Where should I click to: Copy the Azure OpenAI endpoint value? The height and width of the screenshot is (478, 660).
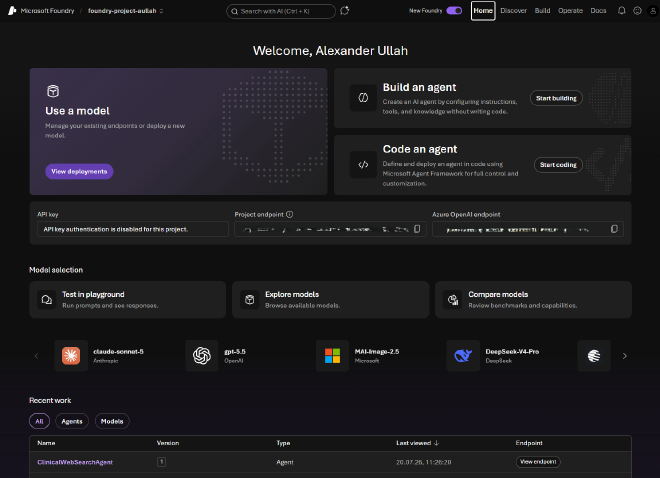pyautogui.click(x=614, y=229)
